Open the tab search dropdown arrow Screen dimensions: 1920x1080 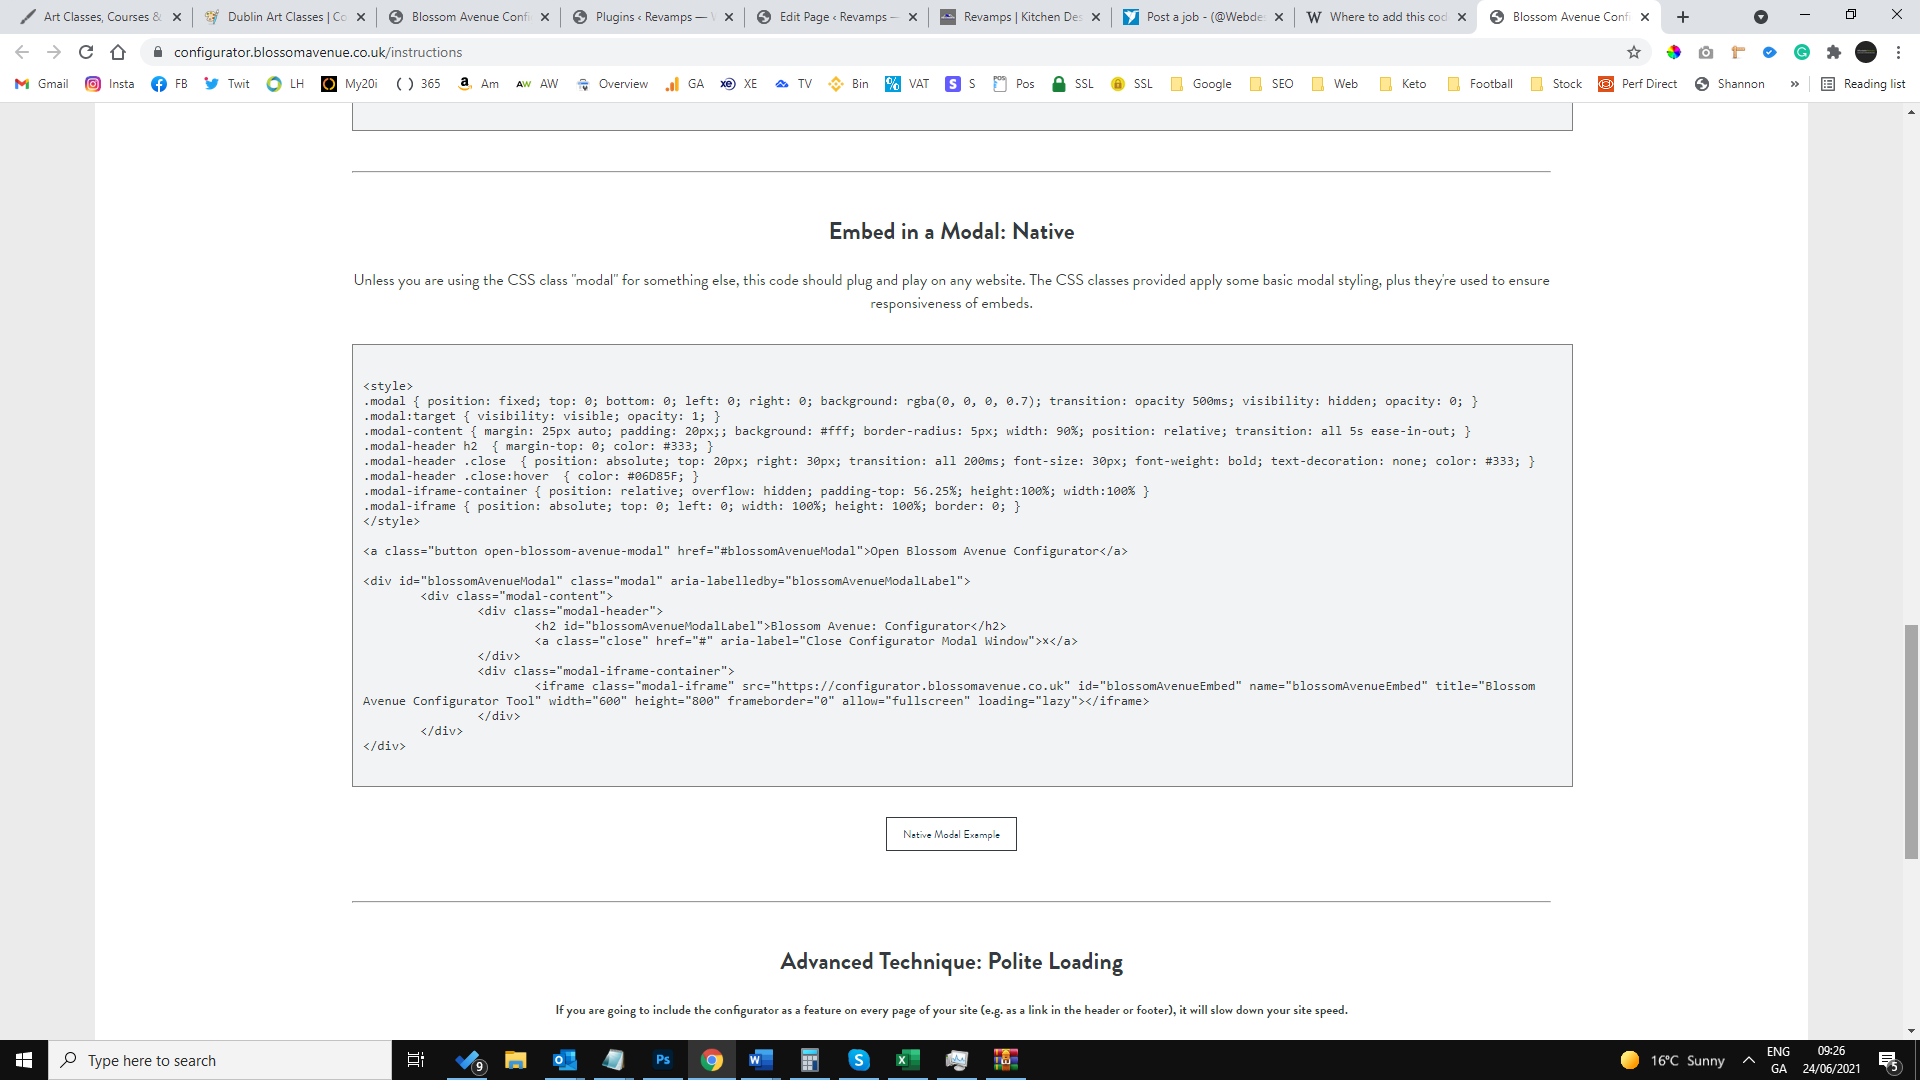(x=1761, y=17)
